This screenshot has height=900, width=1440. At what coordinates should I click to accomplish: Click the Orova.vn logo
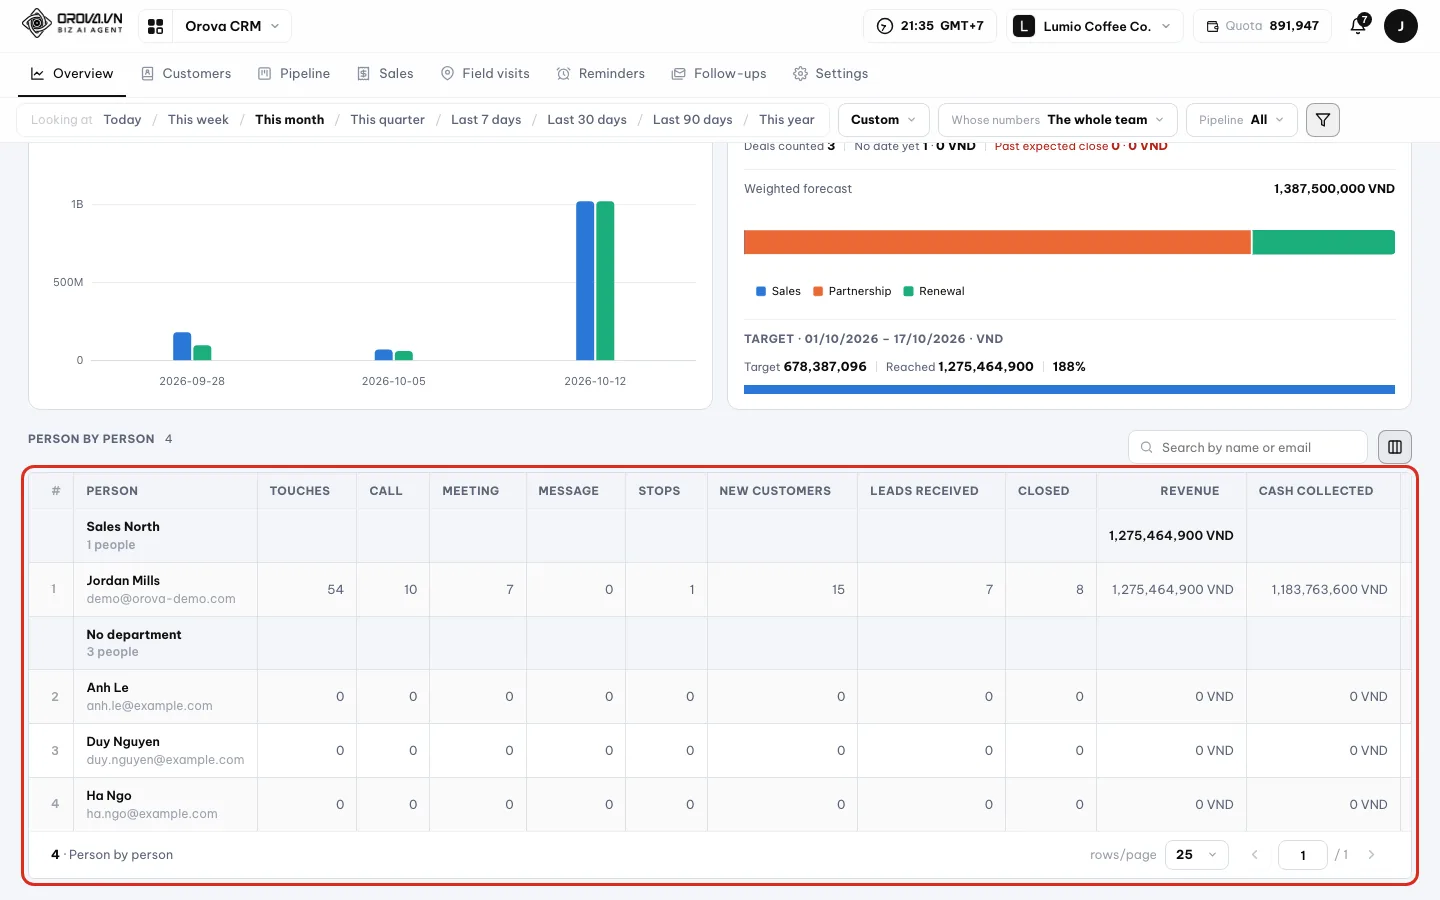pos(73,24)
